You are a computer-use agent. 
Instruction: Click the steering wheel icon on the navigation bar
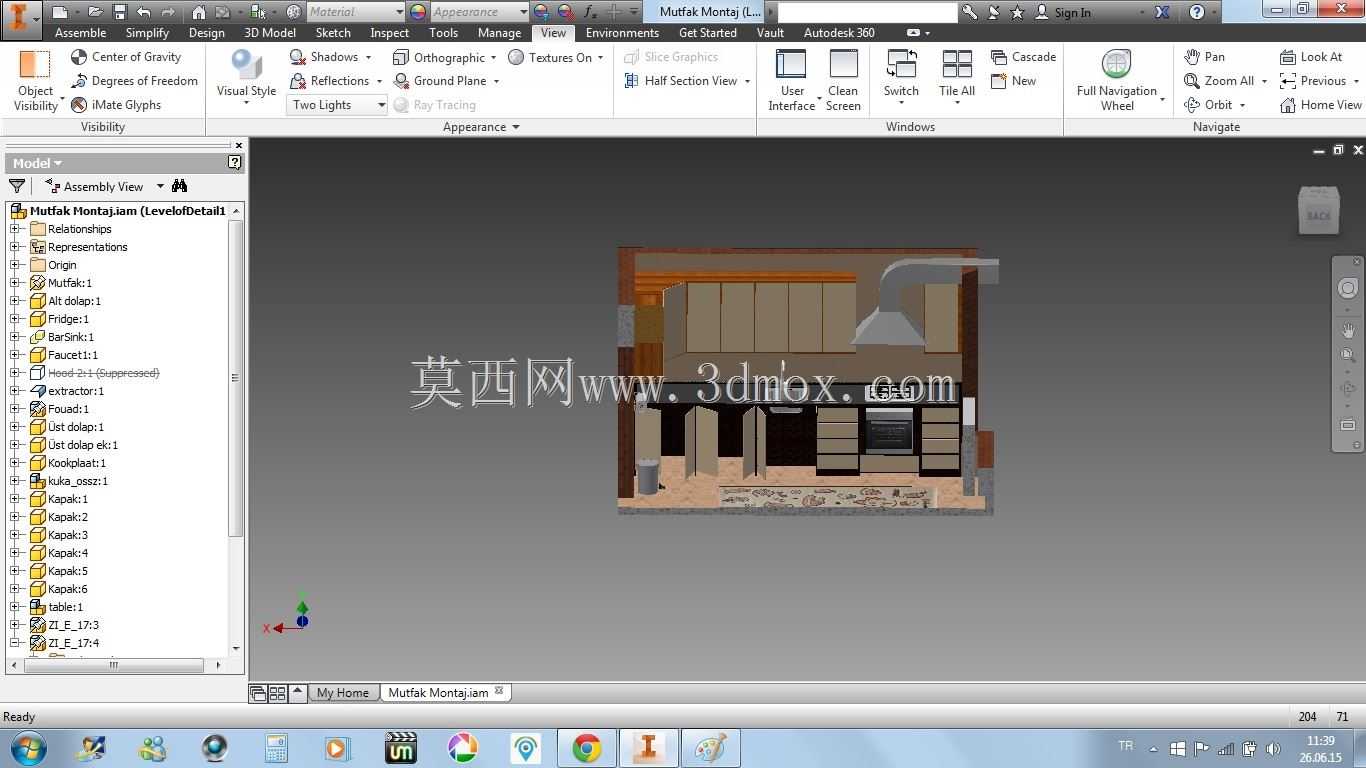pos(1348,288)
